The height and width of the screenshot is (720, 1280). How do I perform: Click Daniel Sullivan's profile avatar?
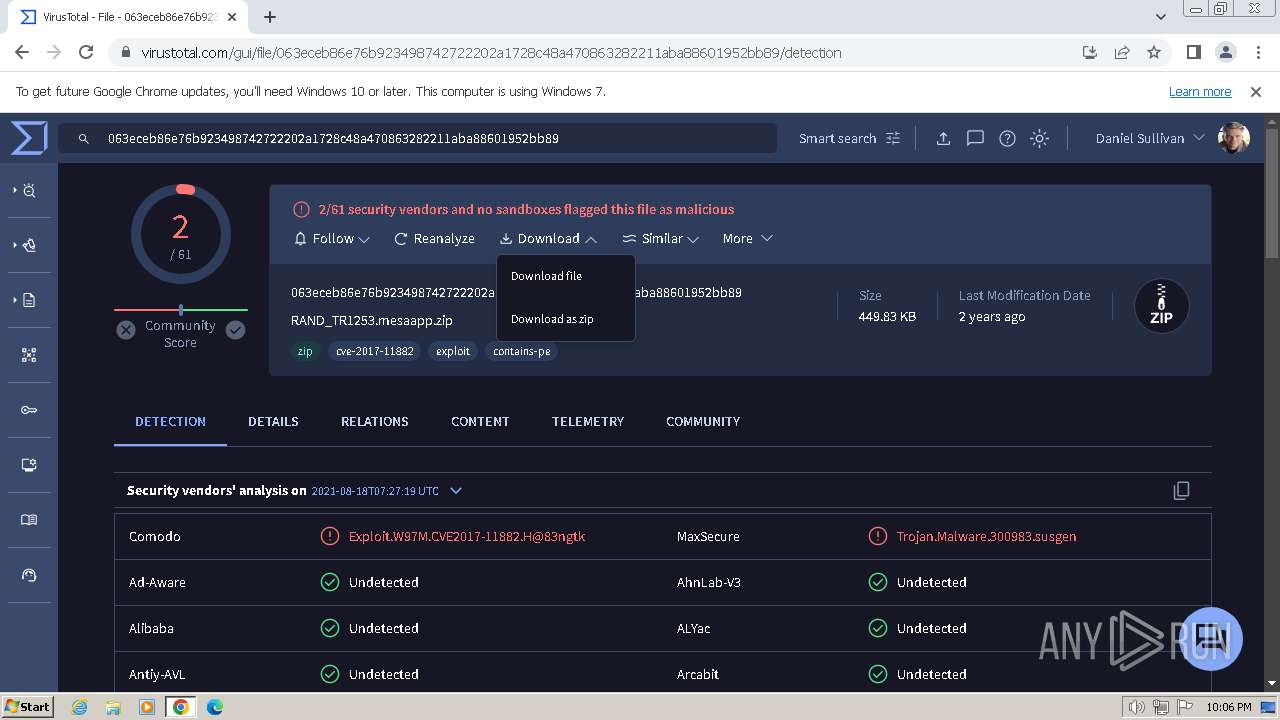[1233, 138]
